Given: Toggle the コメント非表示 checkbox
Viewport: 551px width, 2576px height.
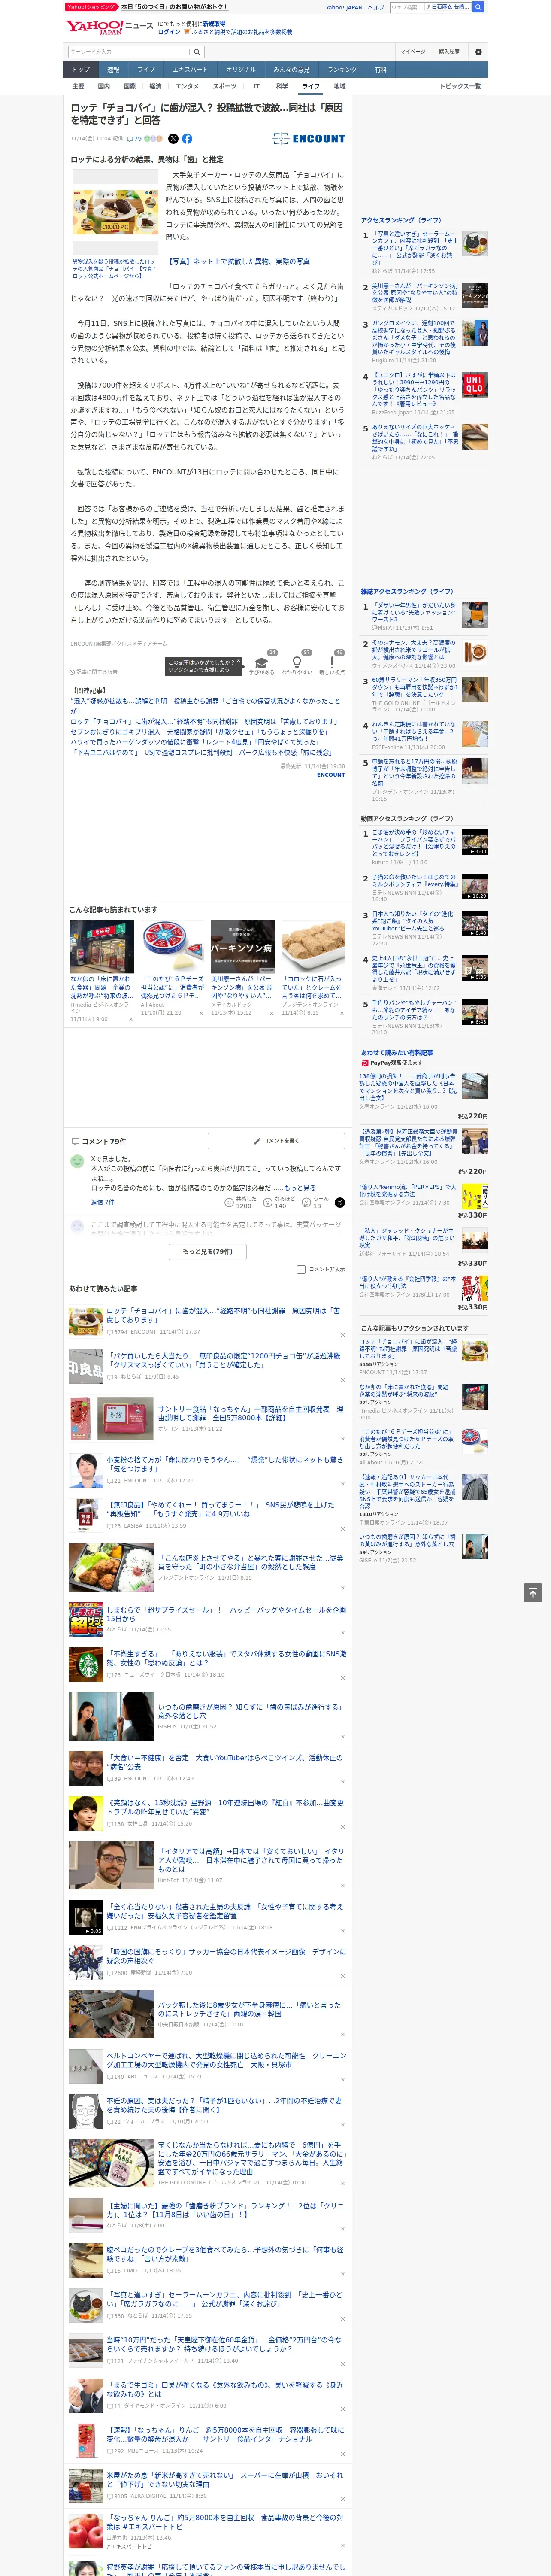Looking at the screenshot, I should (301, 1269).
